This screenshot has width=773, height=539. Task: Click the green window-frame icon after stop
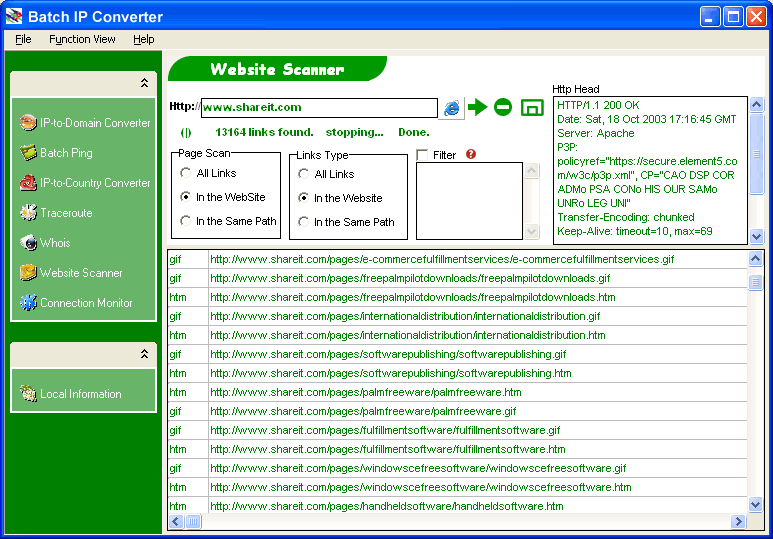pyautogui.click(x=532, y=108)
